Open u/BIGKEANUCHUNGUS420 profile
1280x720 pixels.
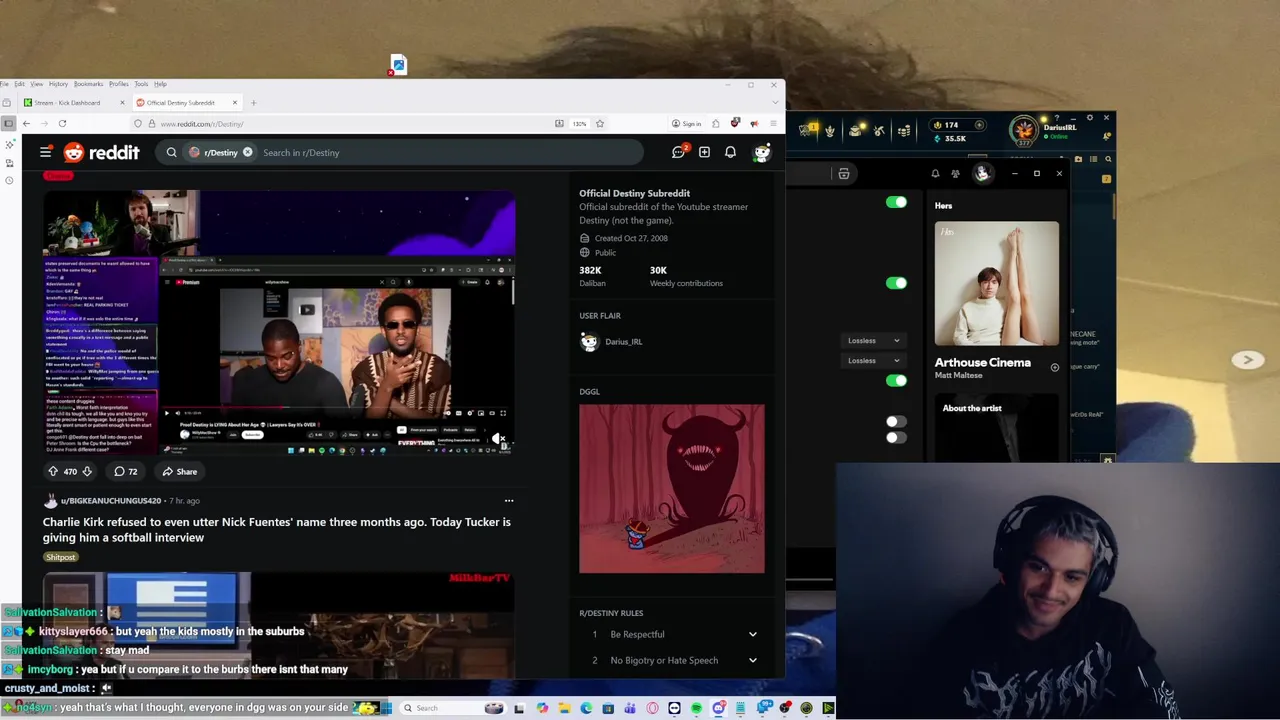(110, 500)
